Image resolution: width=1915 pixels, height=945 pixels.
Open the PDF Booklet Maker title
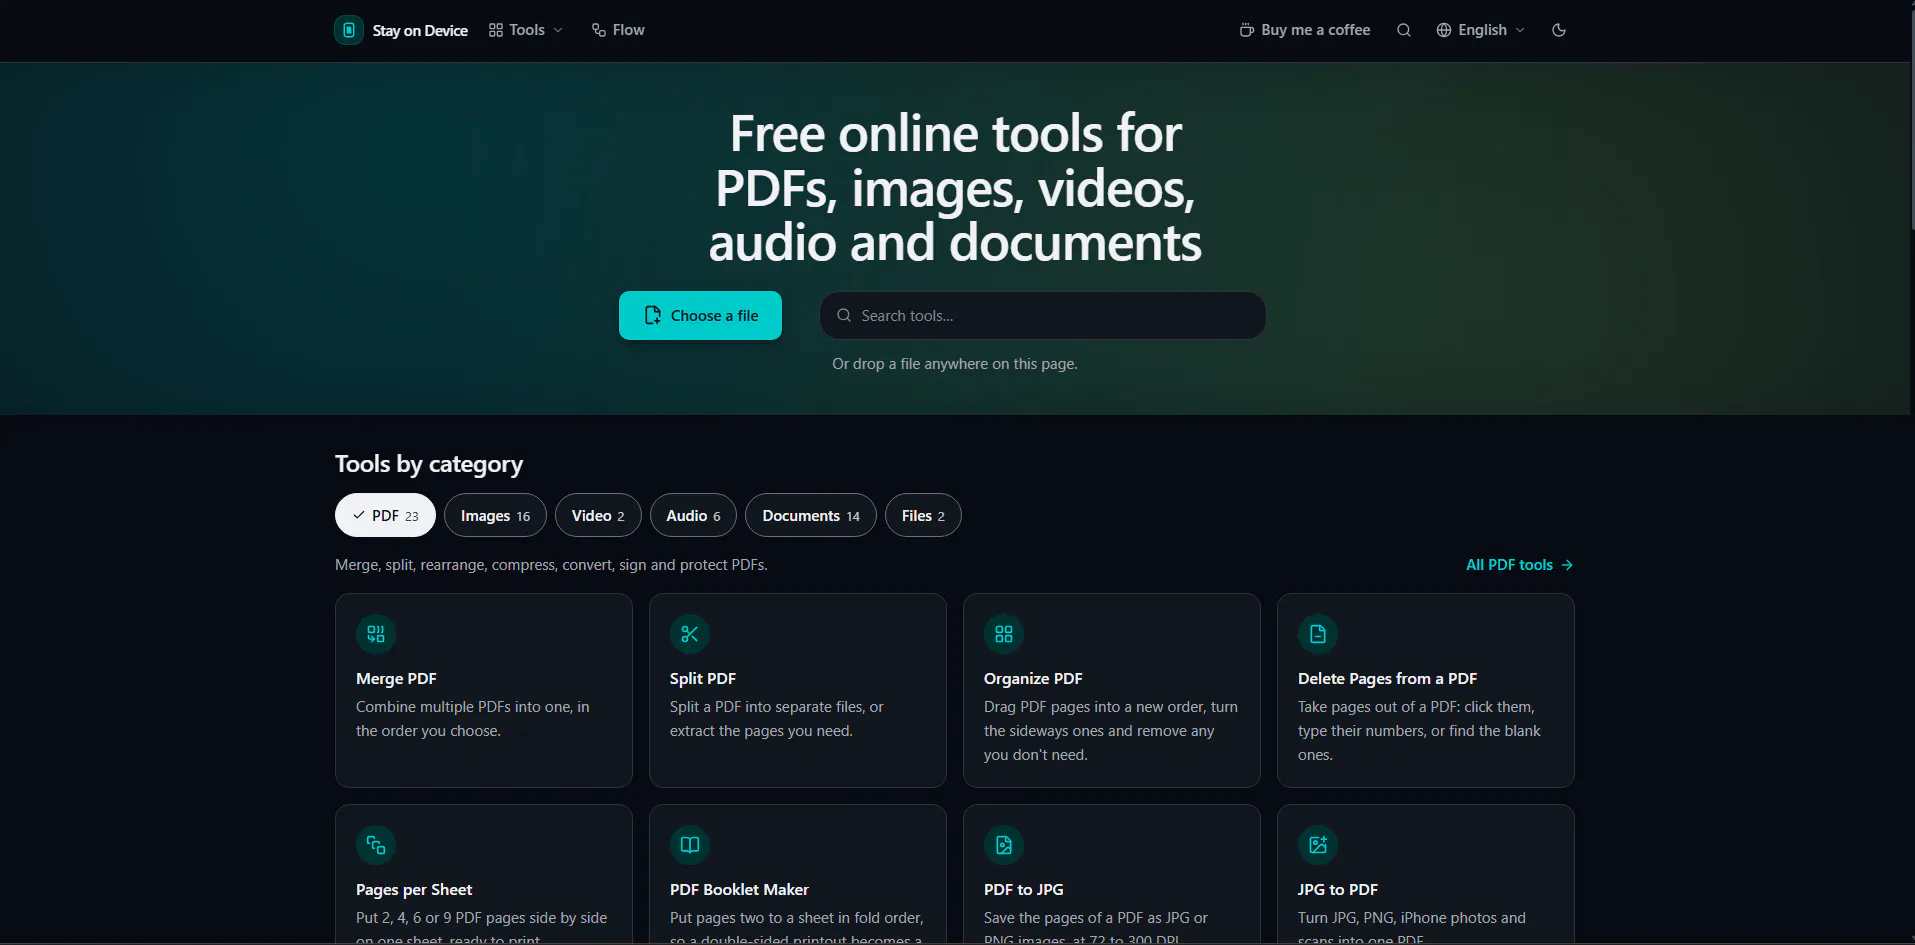(x=739, y=889)
